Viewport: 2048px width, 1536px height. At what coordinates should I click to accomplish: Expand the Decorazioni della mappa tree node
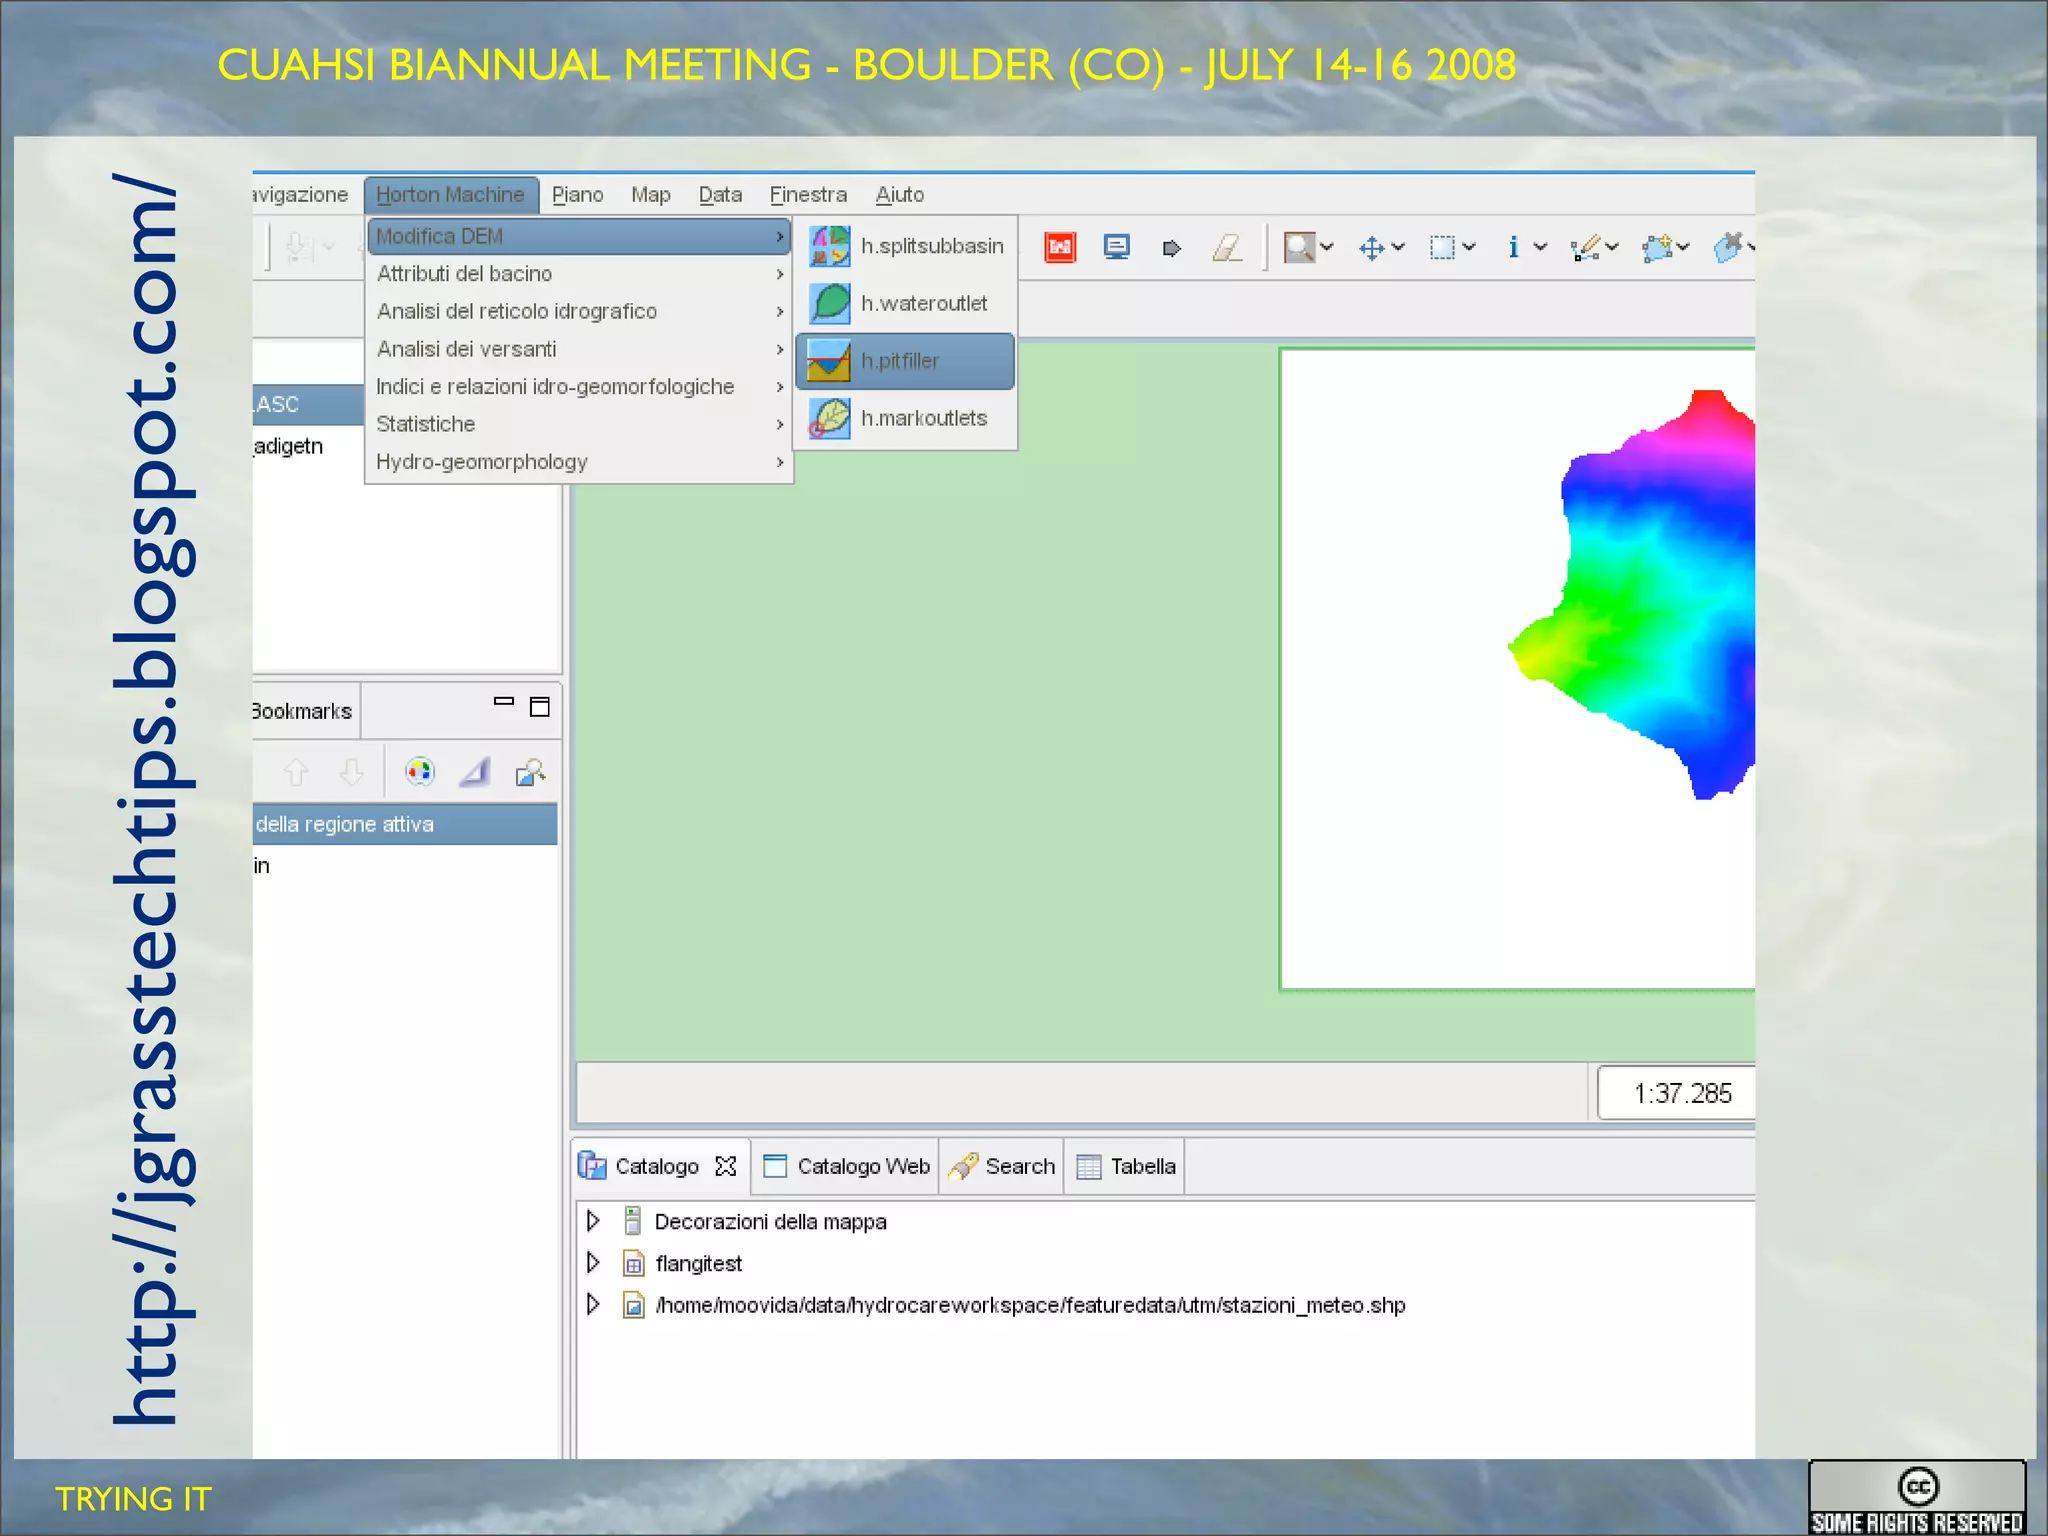pos(593,1221)
